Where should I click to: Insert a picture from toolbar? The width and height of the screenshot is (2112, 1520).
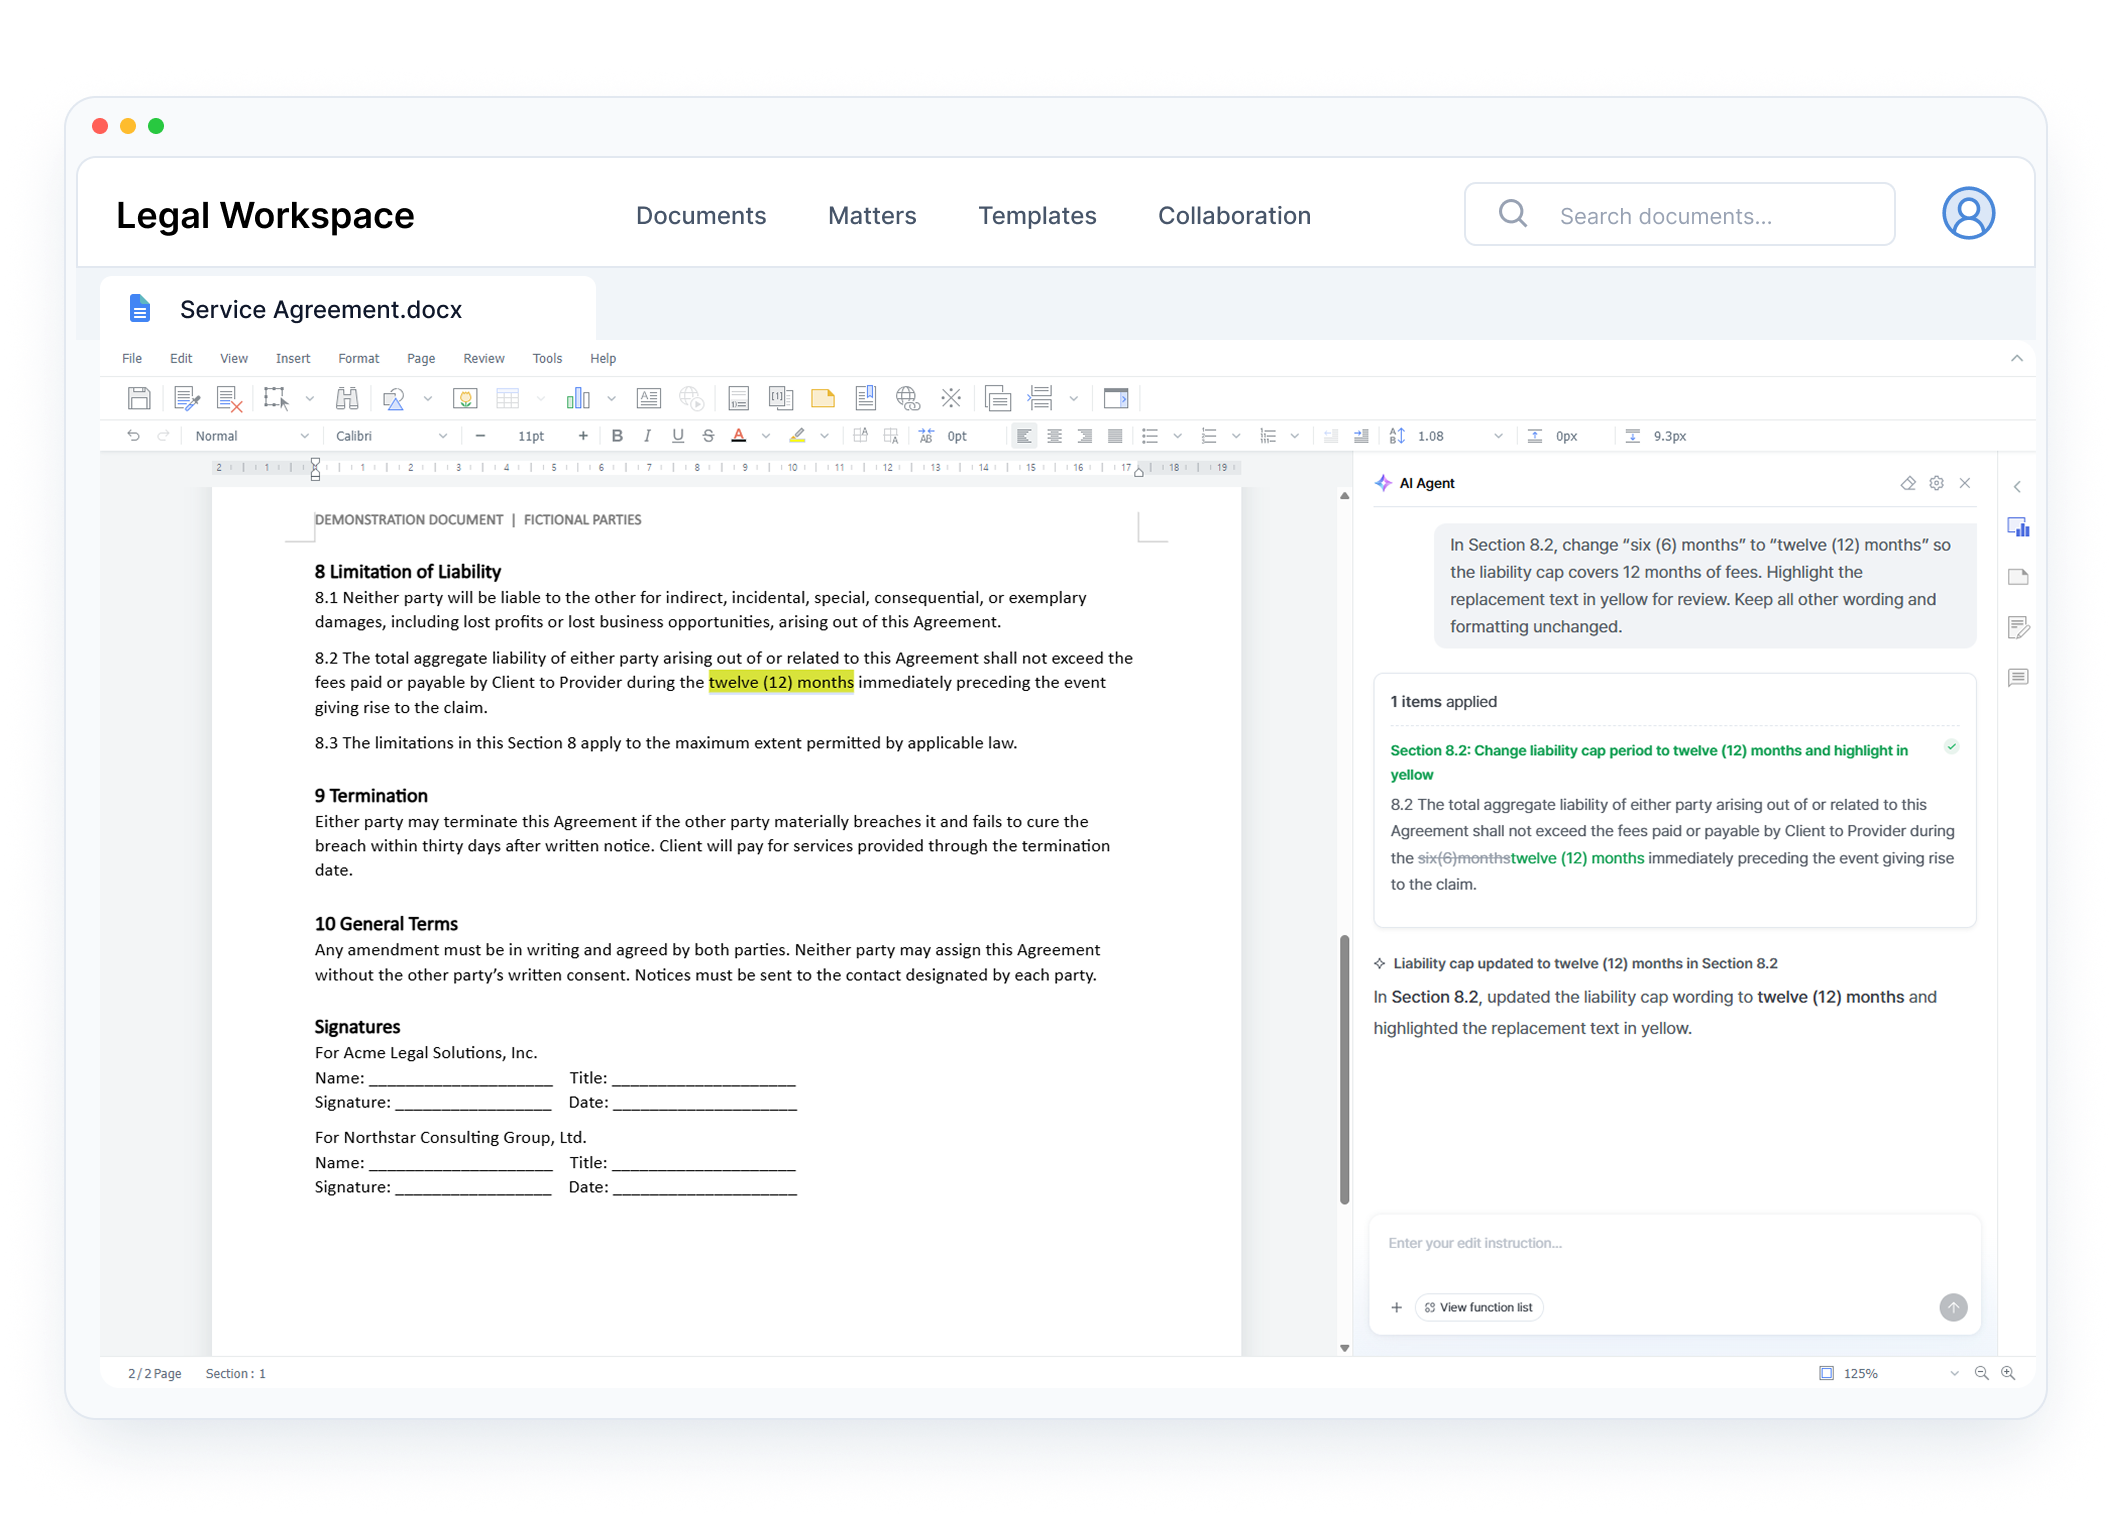point(464,398)
